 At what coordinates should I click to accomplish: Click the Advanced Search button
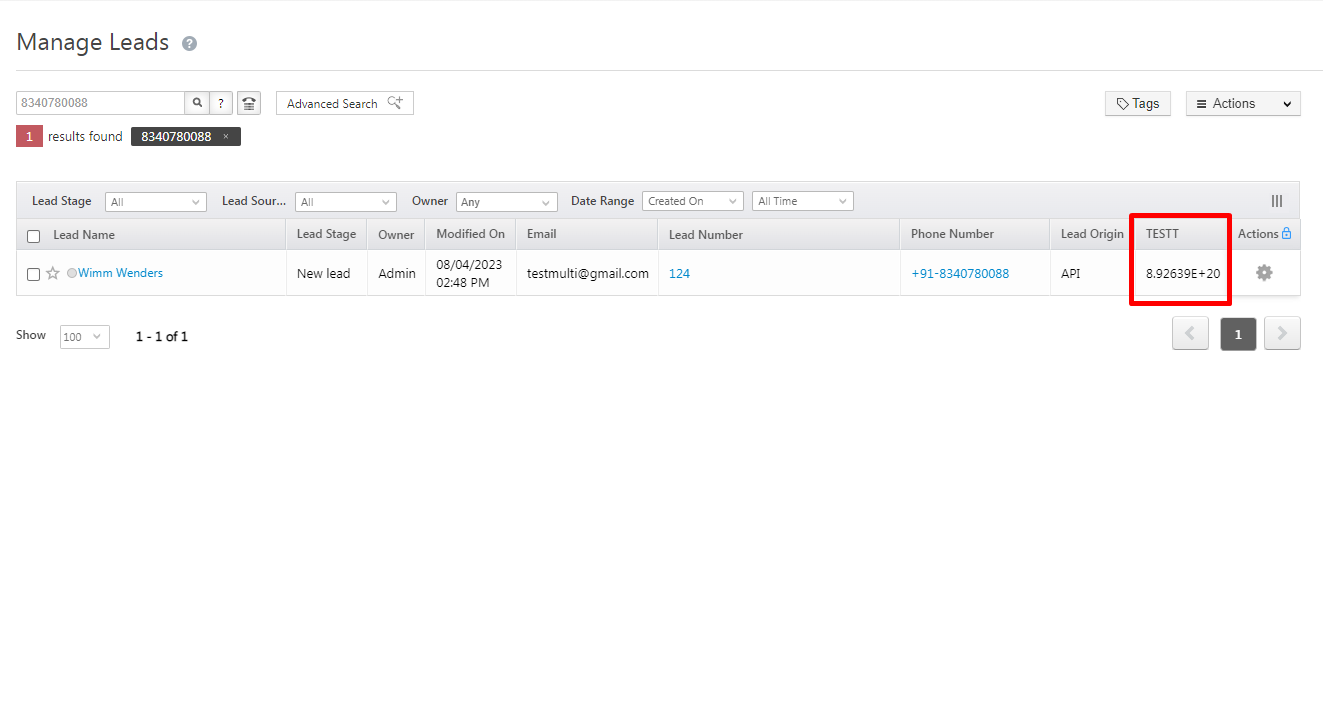click(344, 103)
